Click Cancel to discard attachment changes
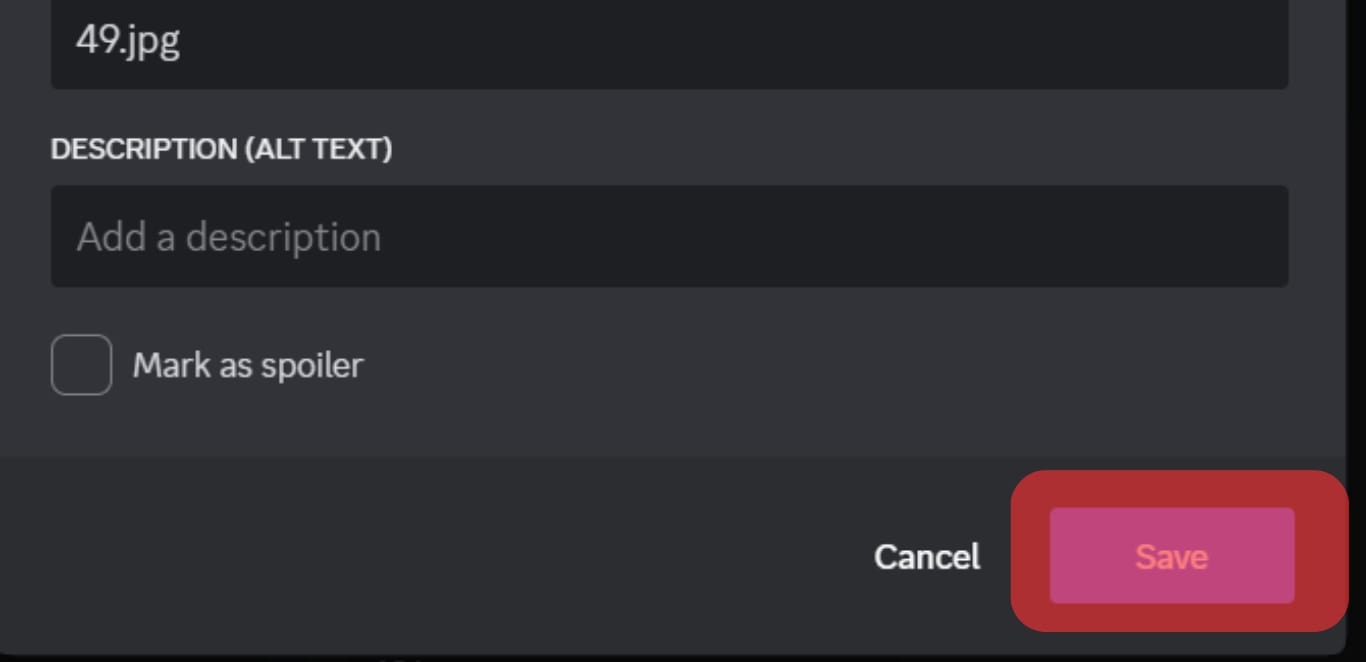Viewport: 1366px width, 662px height. point(927,556)
